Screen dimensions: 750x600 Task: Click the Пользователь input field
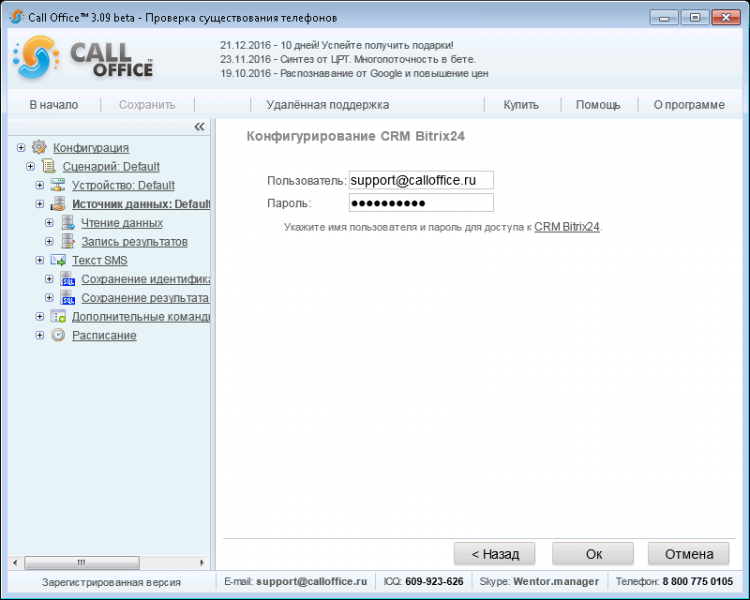click(x=421, y=180)
